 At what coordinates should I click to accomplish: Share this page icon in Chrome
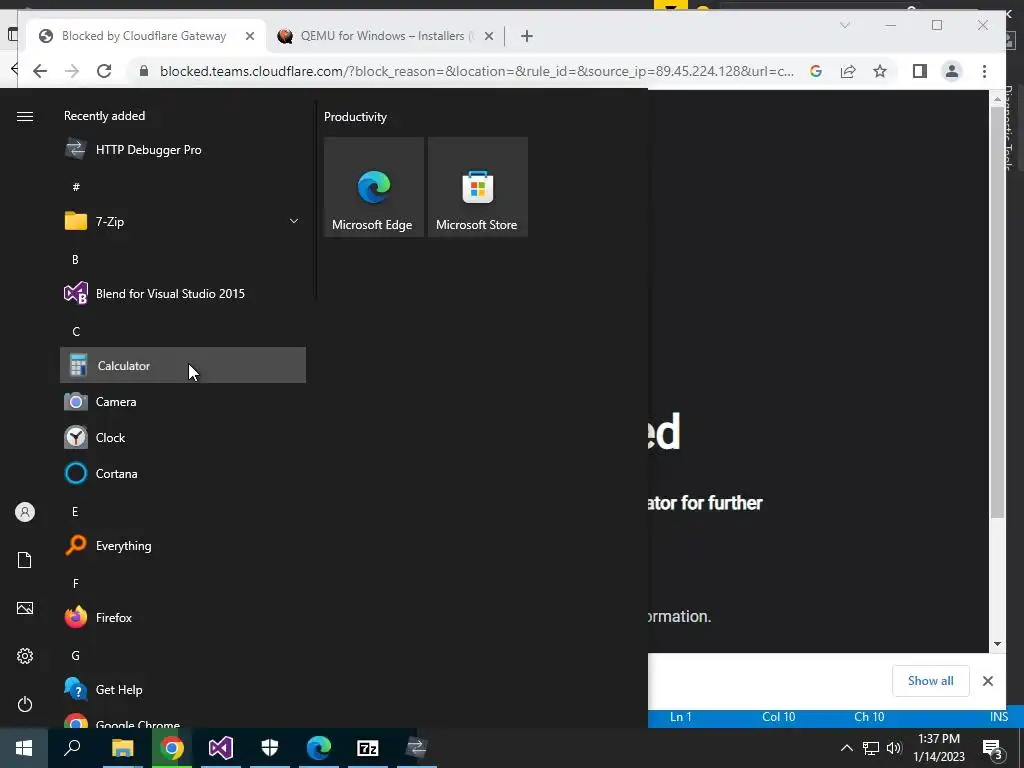[848, 71]
